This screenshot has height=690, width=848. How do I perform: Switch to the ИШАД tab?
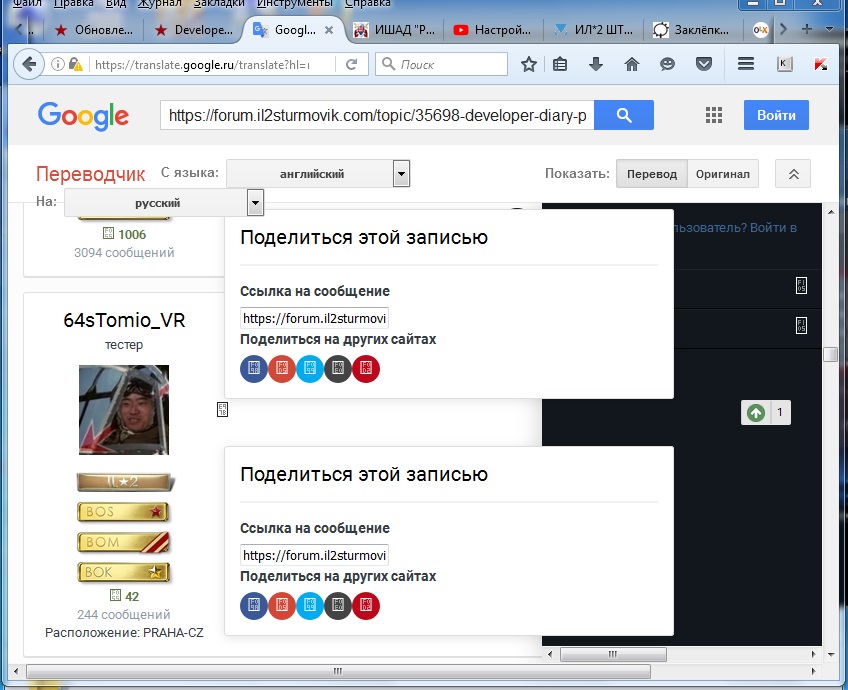pos(394,30)
